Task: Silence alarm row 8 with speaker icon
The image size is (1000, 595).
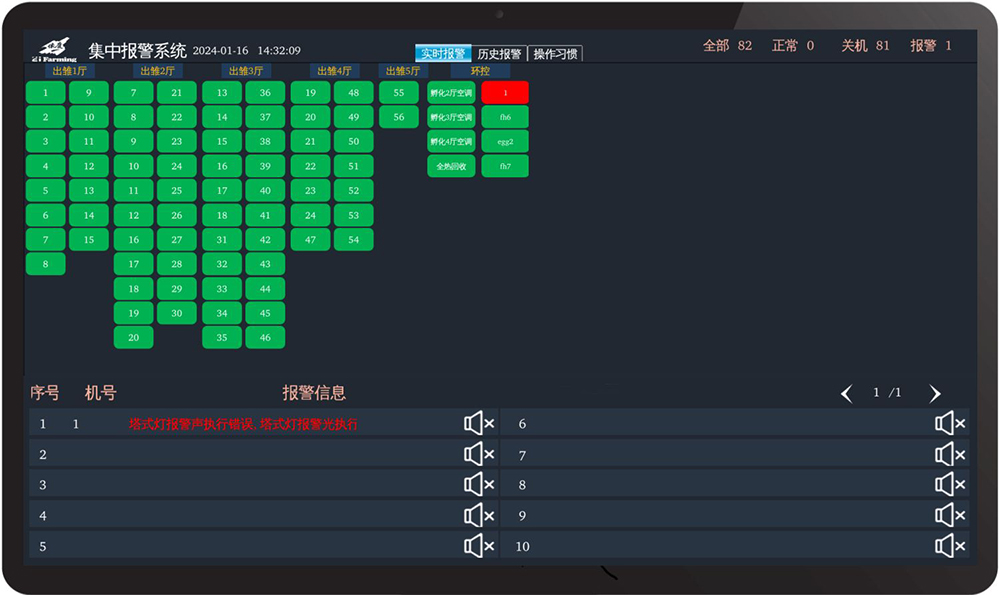Action: pyautogui.click(x=950, y=485)
